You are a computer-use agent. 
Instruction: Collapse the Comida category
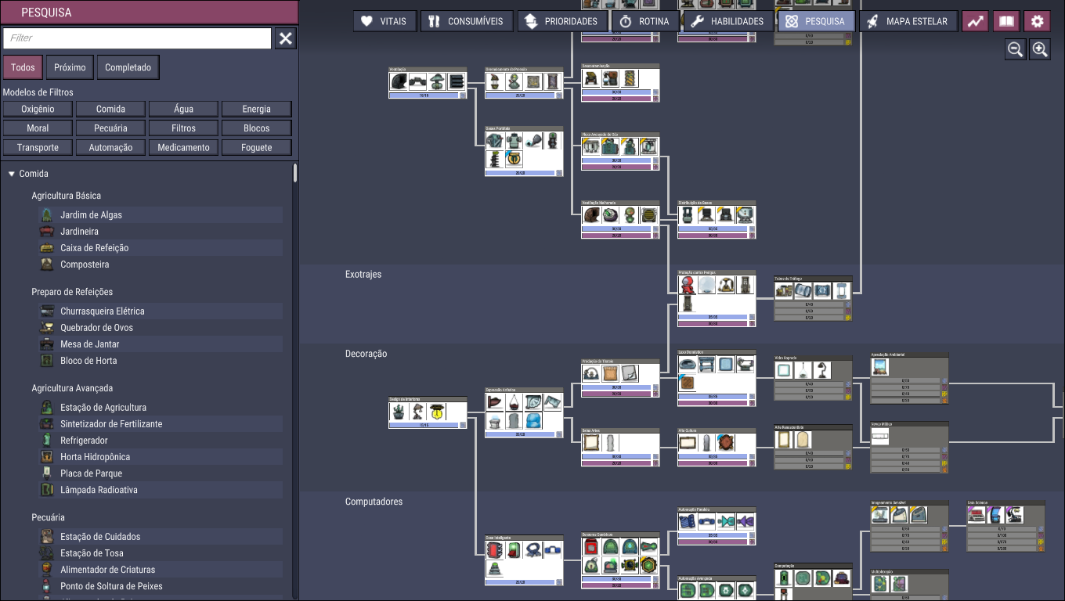tap(12, 174)
